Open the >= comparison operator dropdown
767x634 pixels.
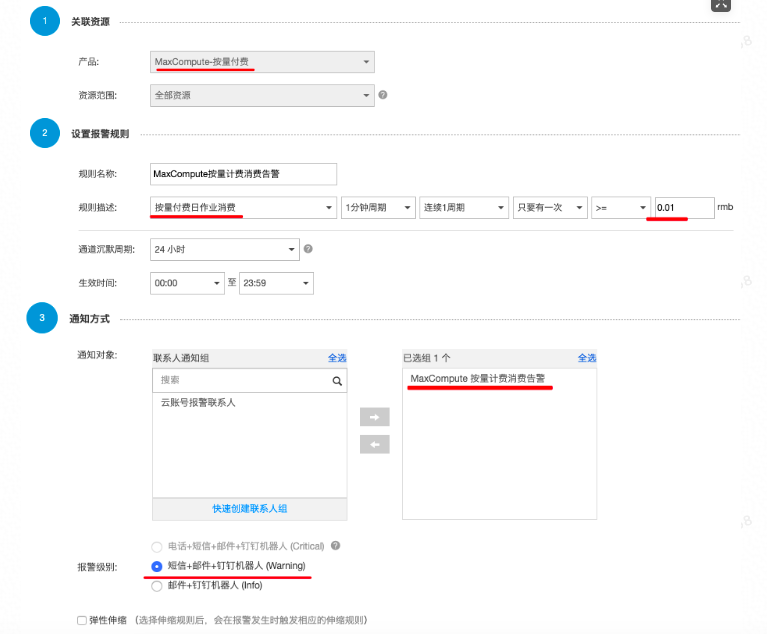tap(621, 208)
